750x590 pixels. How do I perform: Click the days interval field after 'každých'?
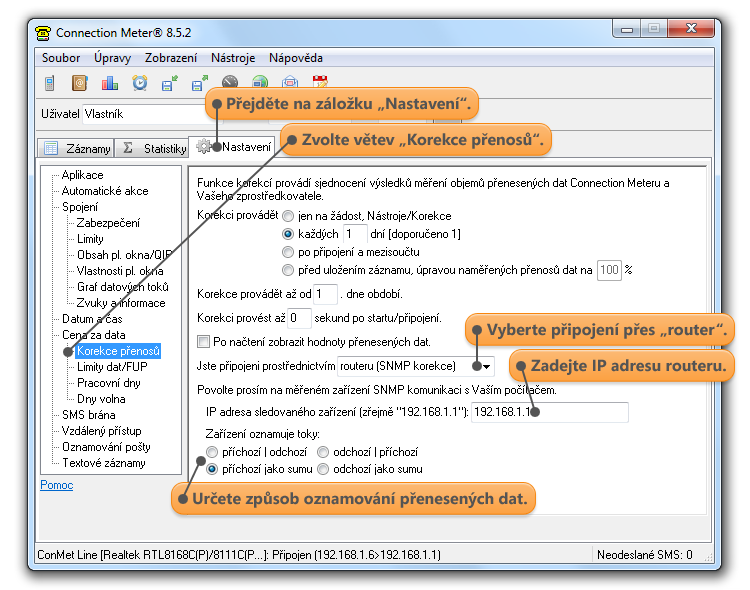point(355,234)
